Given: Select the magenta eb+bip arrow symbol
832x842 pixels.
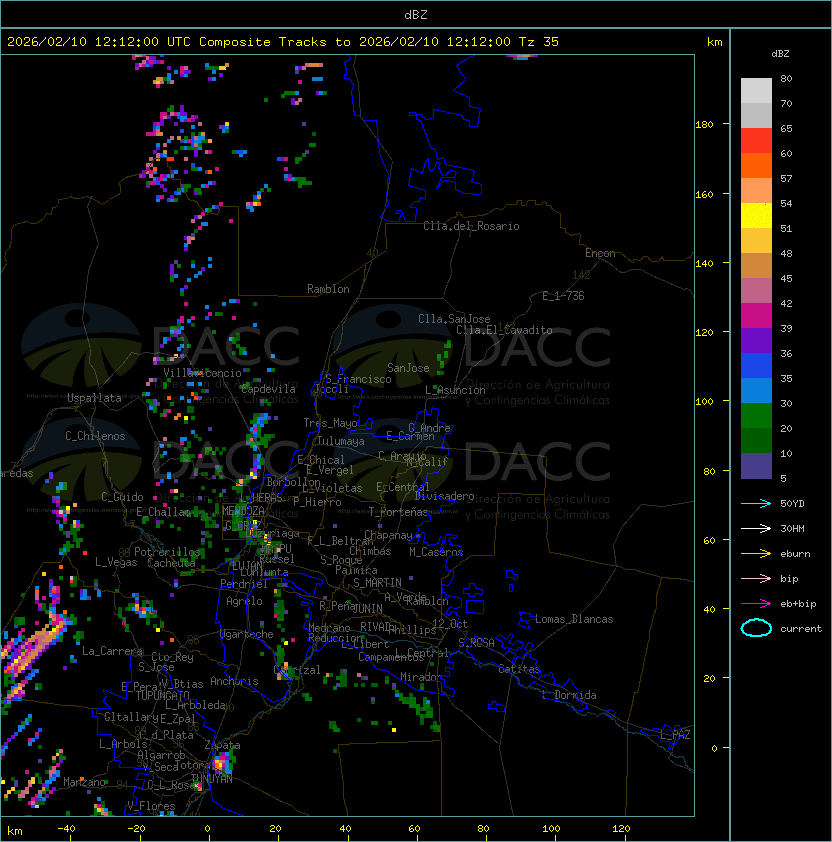Looking at the screenshot, I should pyautogui.click(x=756, y=603).
